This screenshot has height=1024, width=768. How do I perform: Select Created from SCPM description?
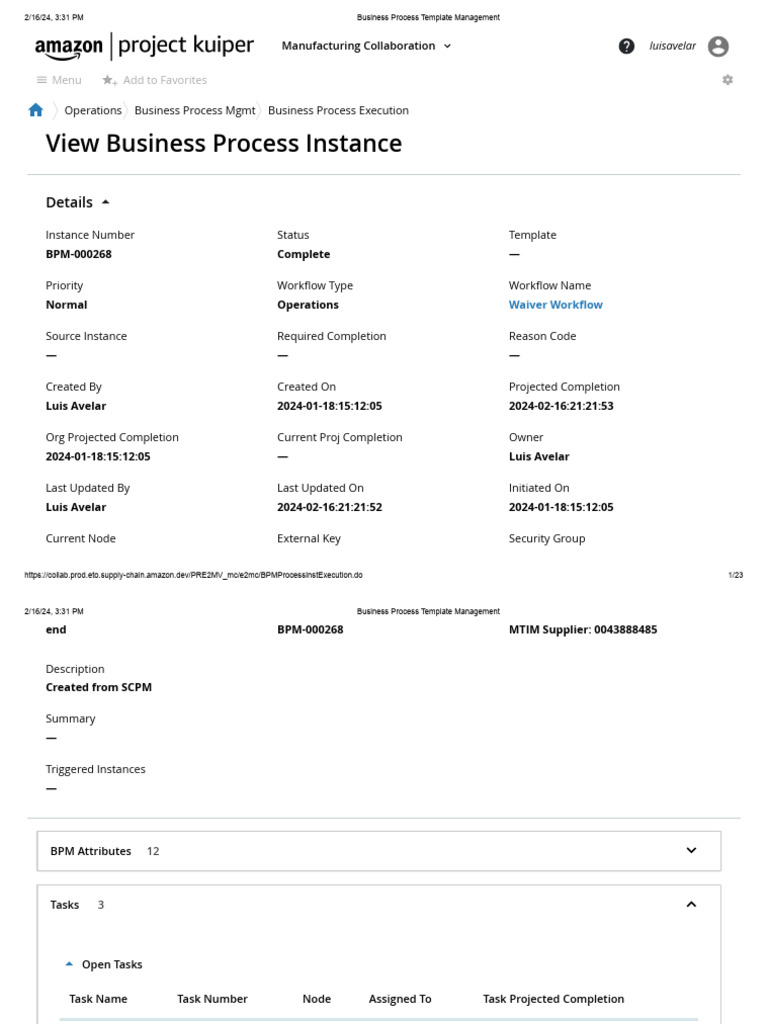click(99, 687)
